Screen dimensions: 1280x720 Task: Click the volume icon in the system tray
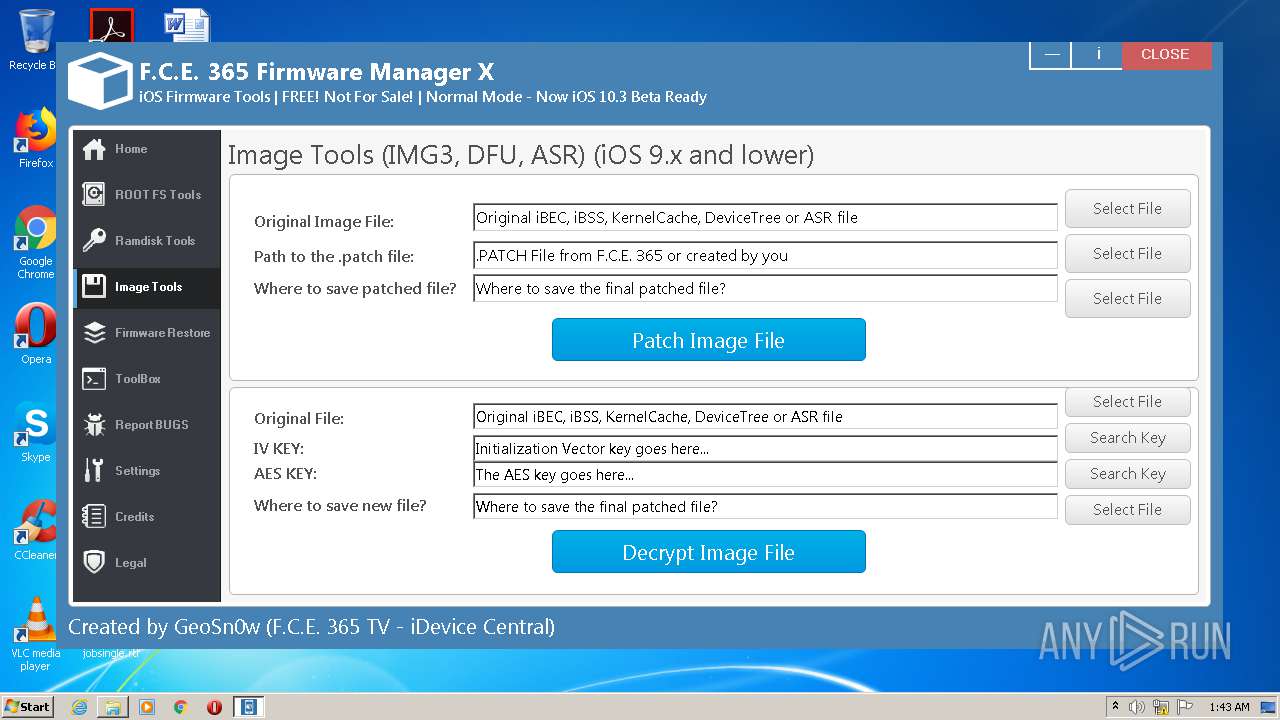coord(1137,707)
